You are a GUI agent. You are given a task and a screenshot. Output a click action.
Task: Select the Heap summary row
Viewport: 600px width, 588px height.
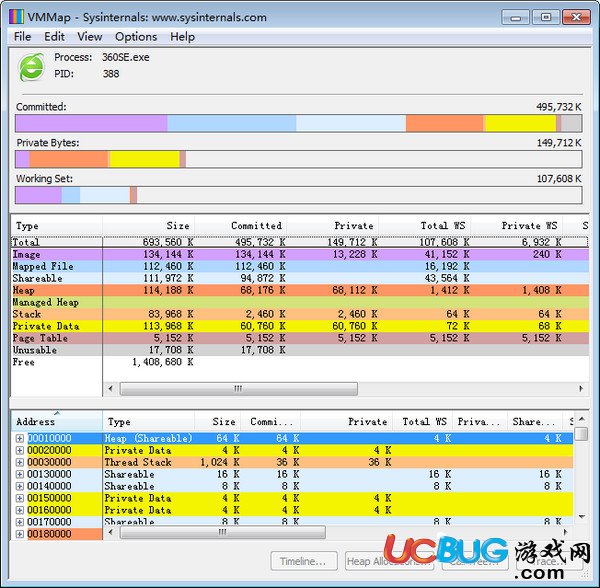300,290
